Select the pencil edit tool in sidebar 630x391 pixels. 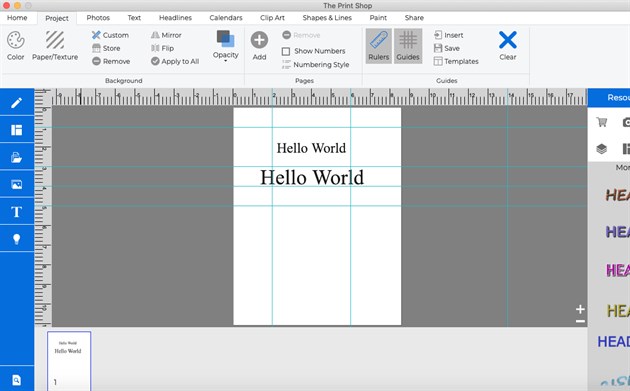point(16,103)
